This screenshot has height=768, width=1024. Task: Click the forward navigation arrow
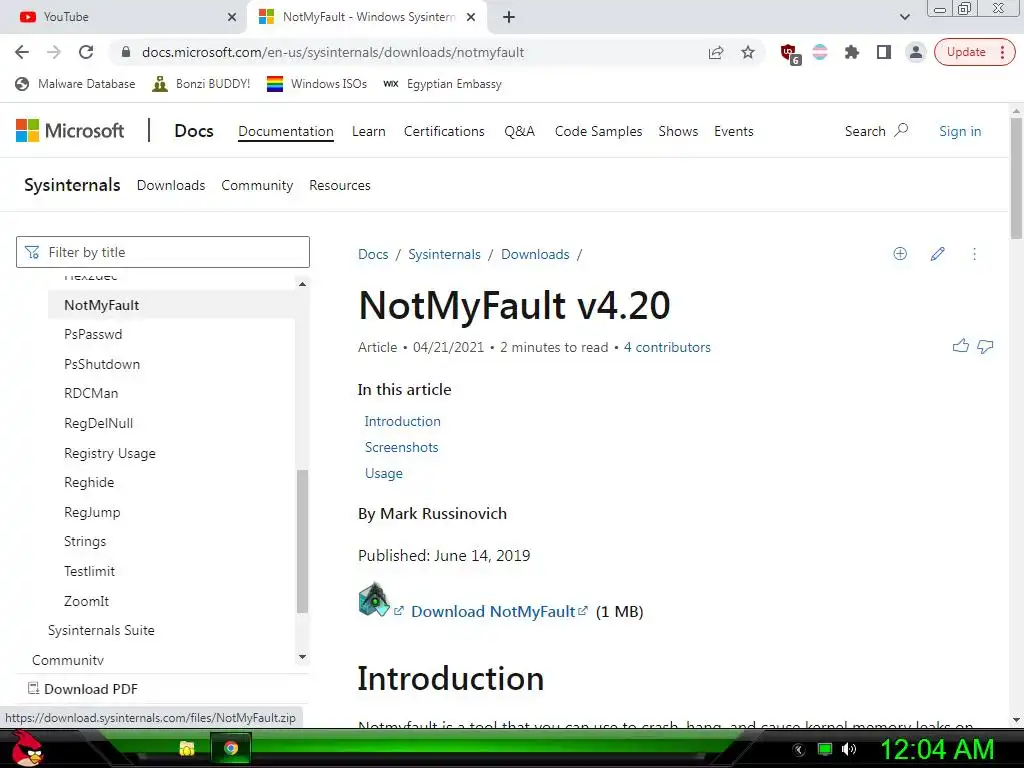pos(54,52)
